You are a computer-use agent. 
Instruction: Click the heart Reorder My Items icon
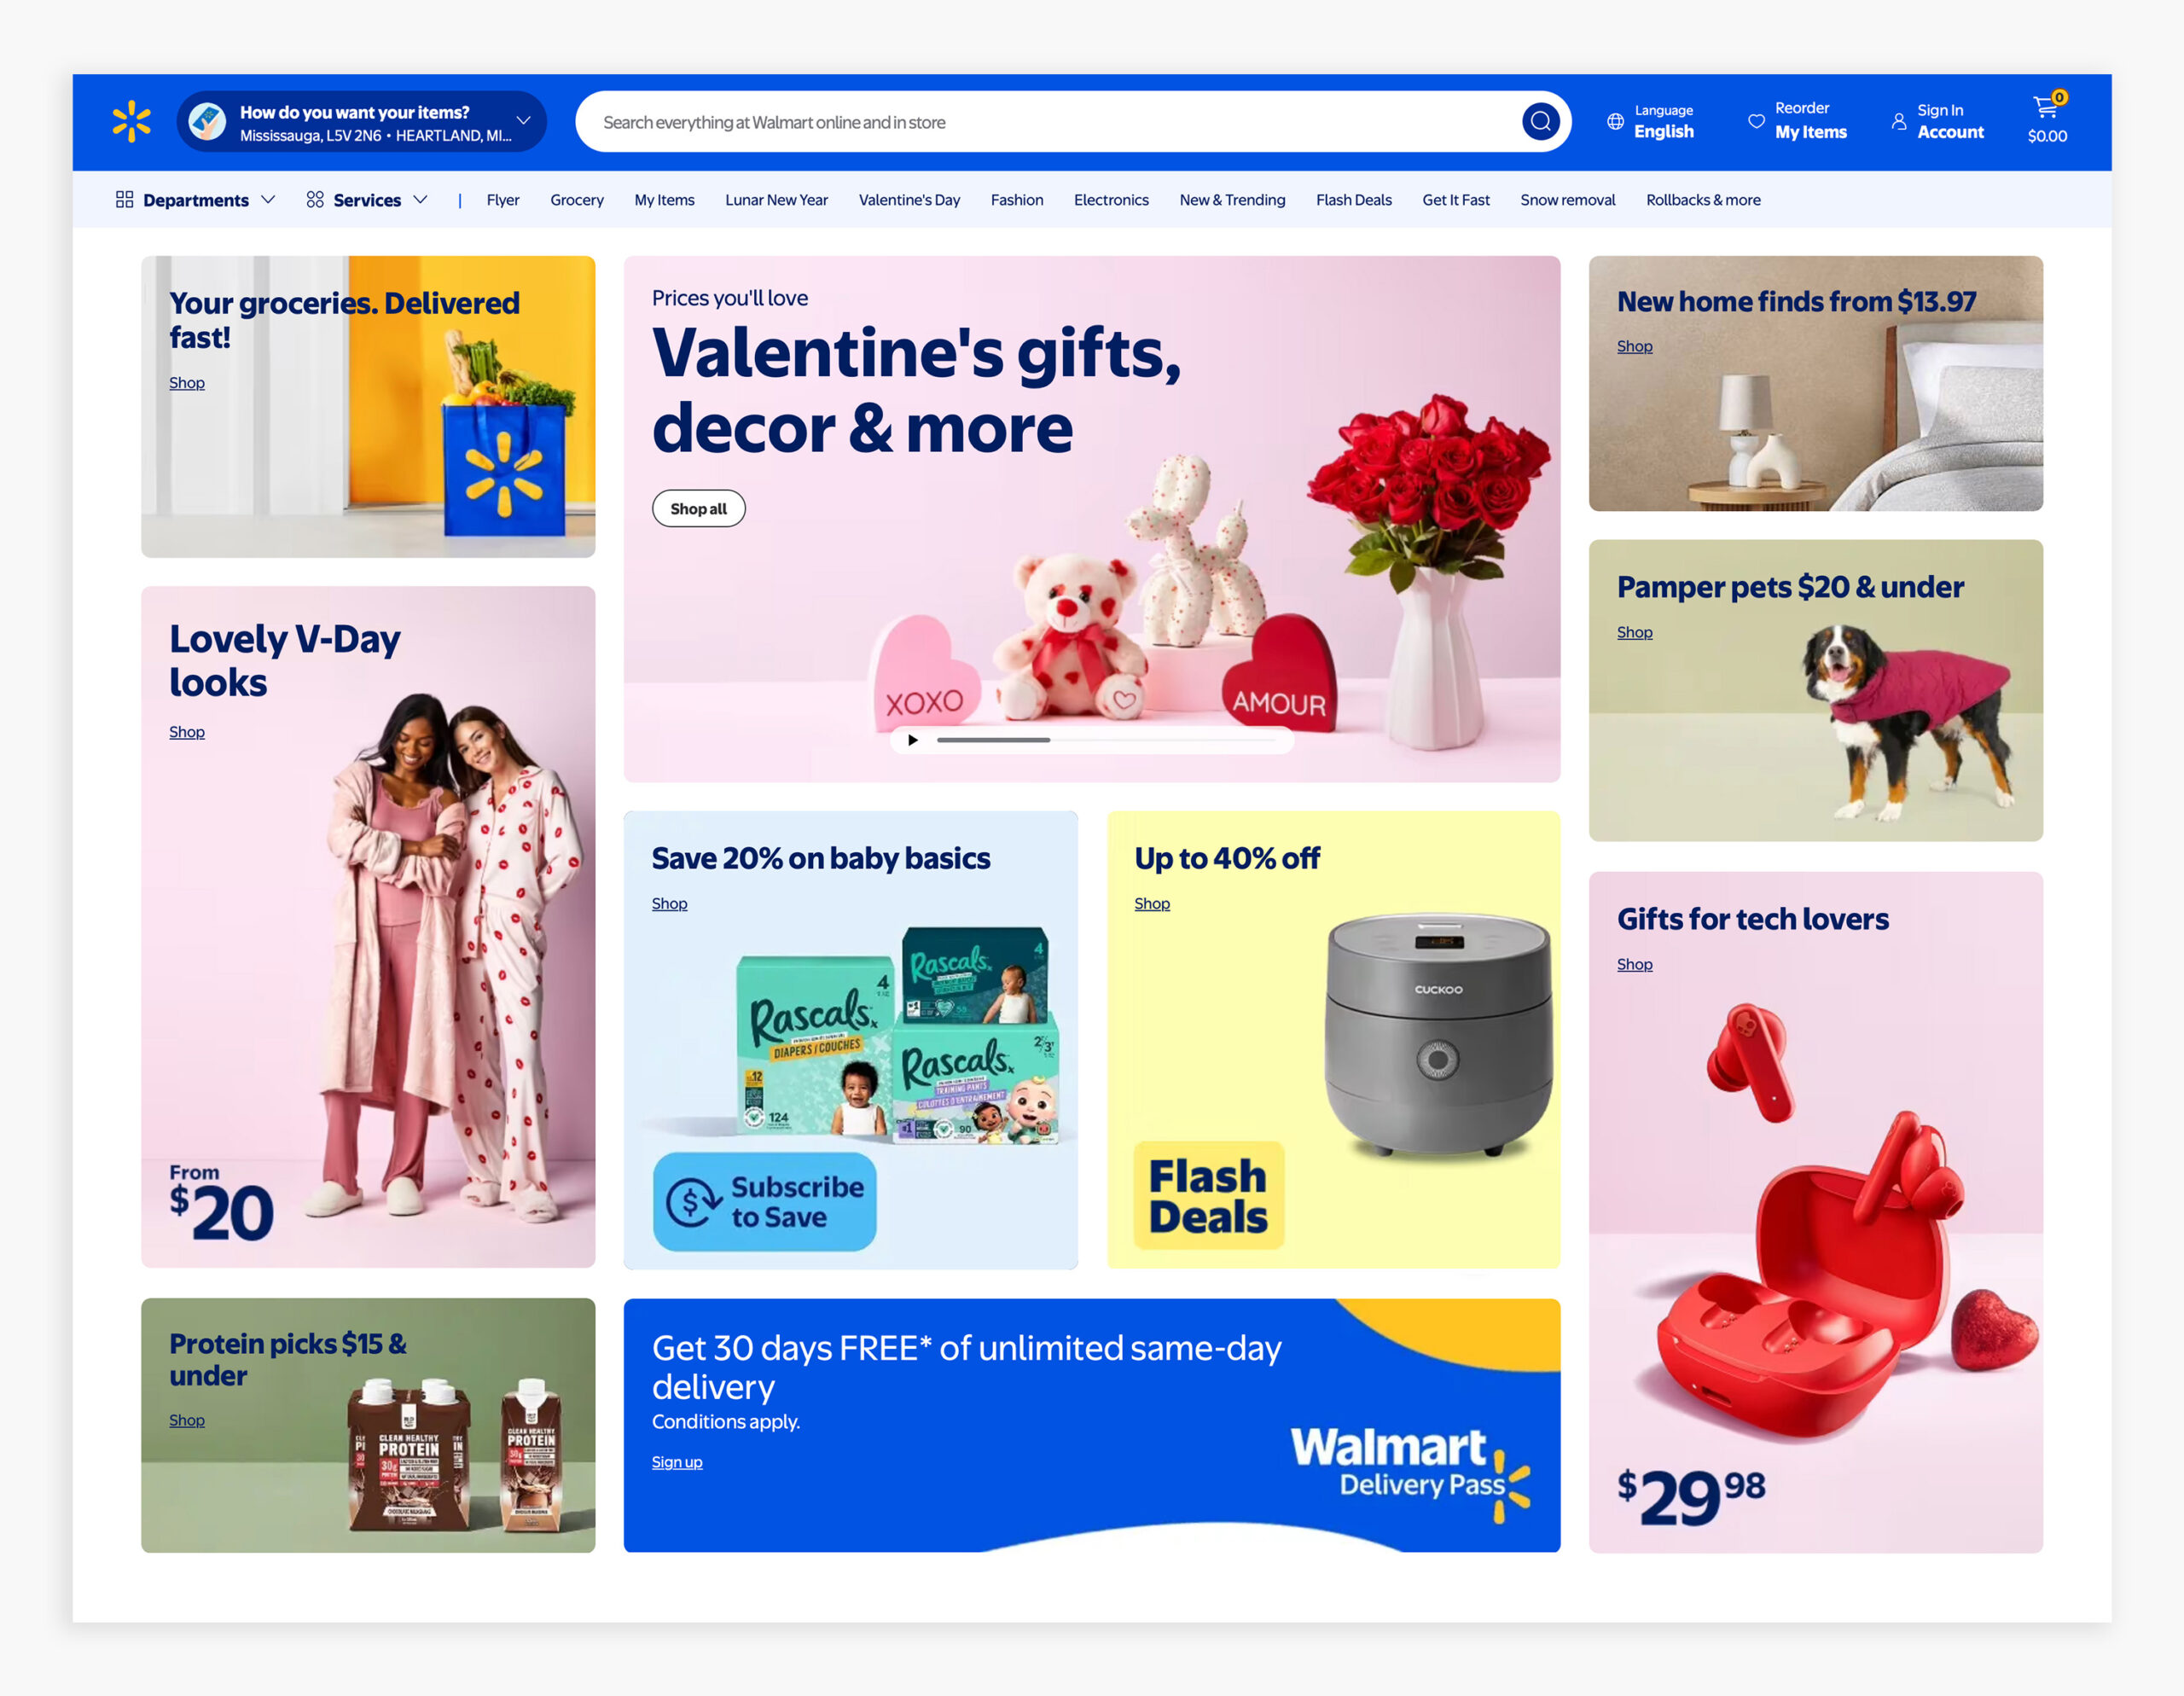pos(1756,121)
